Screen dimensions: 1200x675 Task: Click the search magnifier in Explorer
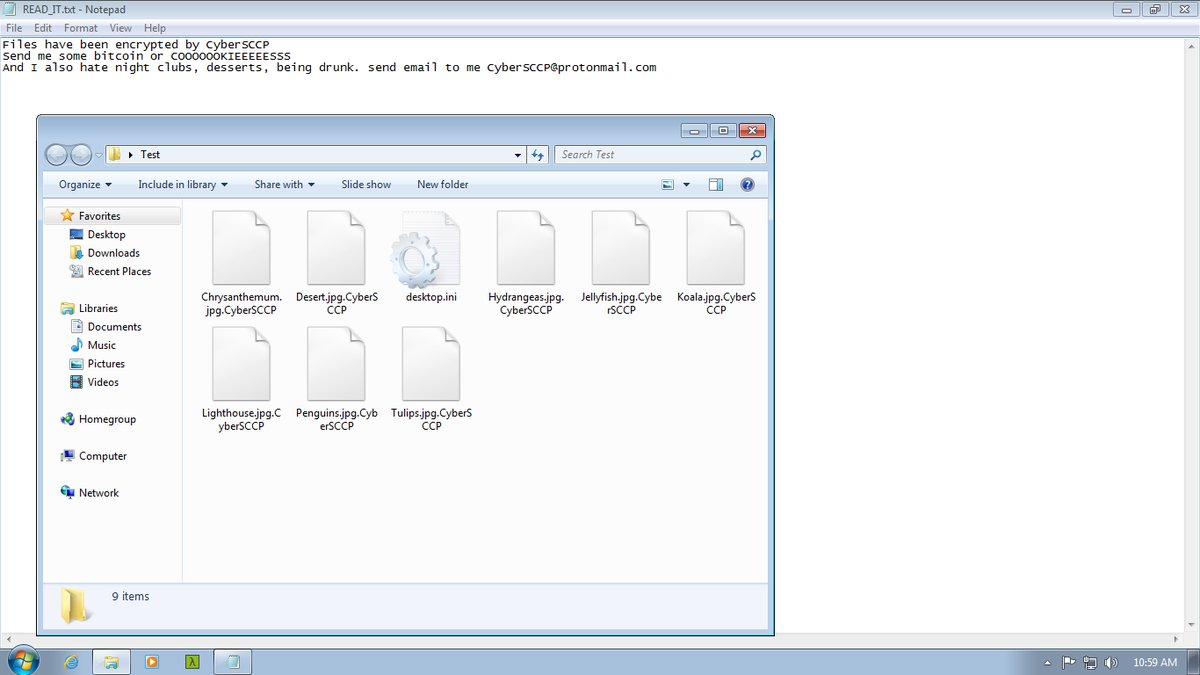pos(755,155)
